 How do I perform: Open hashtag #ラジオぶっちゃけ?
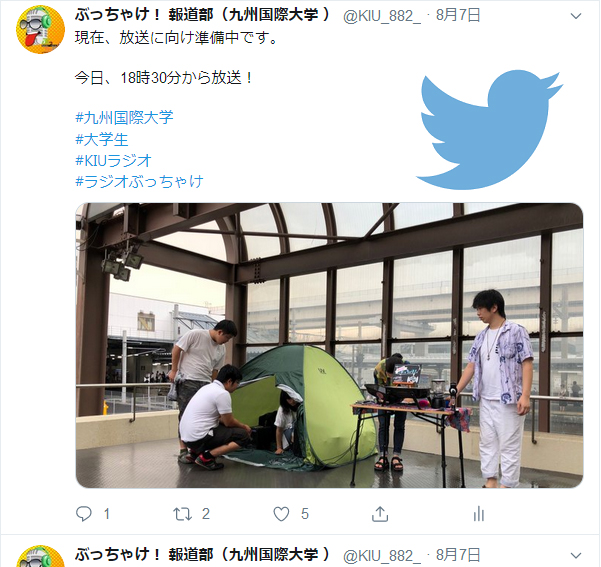(x=139, y=181)
